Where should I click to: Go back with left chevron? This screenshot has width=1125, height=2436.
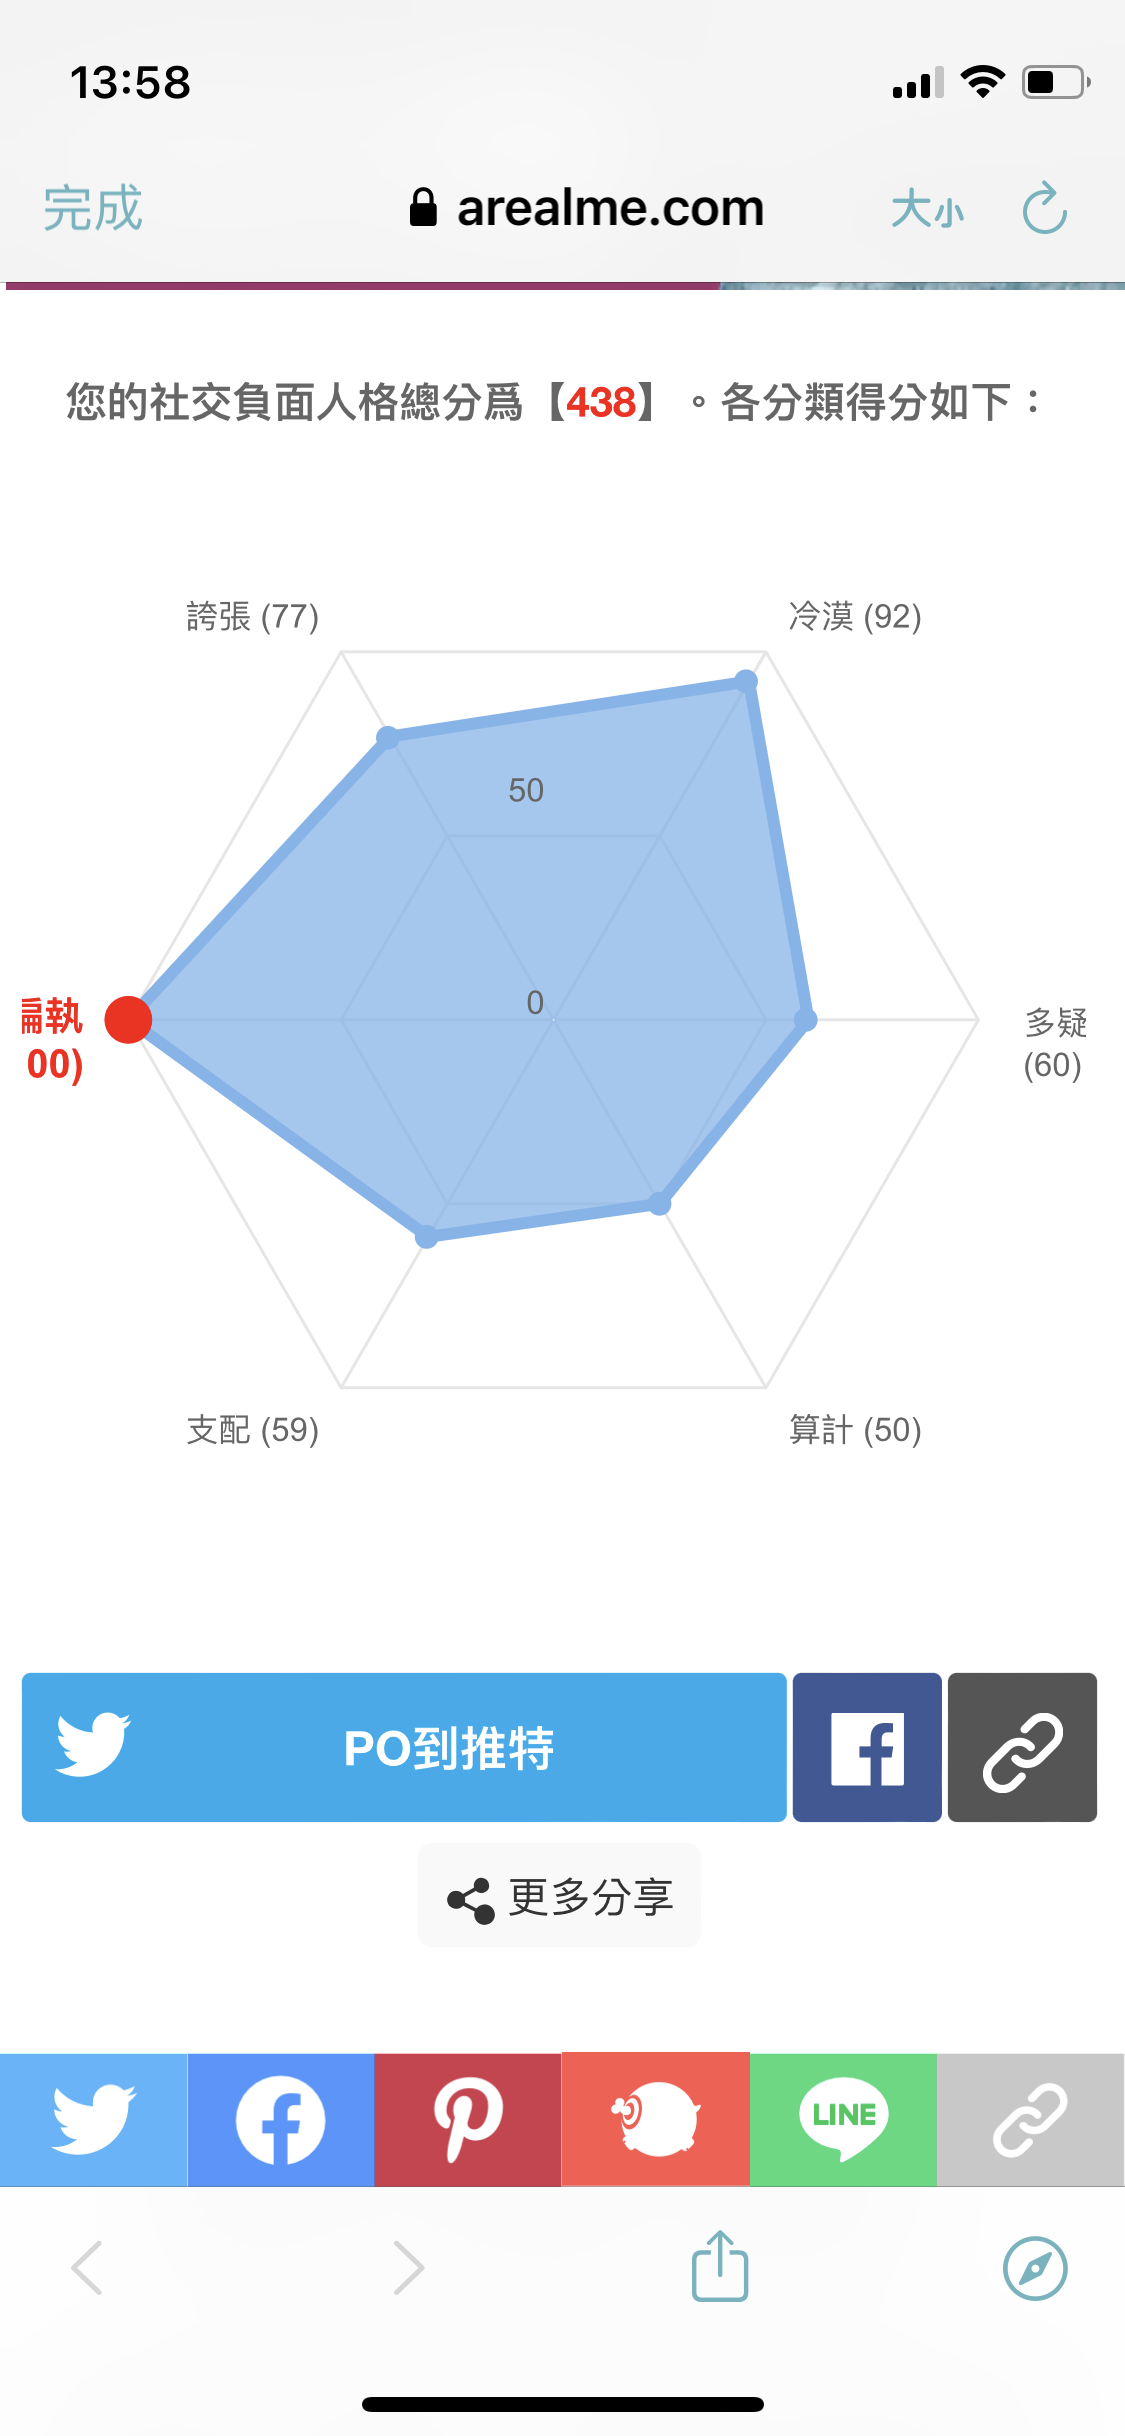87,2267
